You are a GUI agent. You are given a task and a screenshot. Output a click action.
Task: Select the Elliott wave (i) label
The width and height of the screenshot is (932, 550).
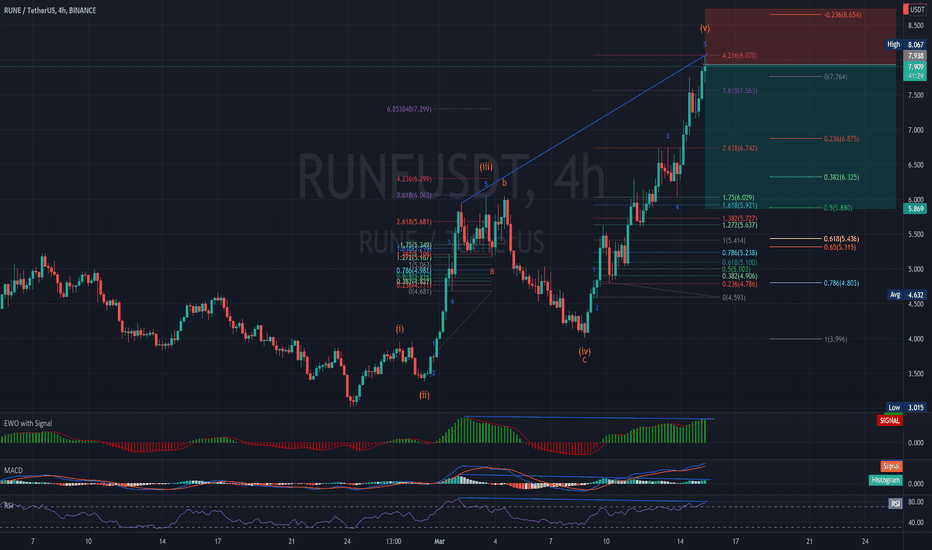(x=399, y=329)
